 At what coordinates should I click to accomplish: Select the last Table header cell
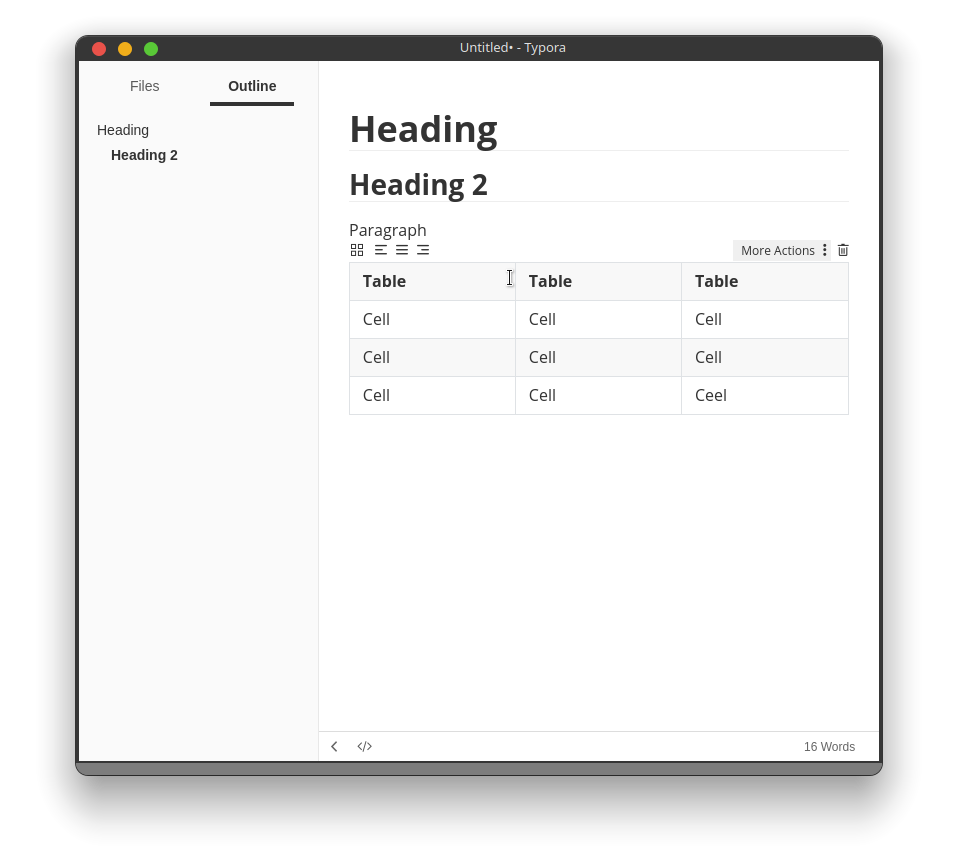click(765, 282)
